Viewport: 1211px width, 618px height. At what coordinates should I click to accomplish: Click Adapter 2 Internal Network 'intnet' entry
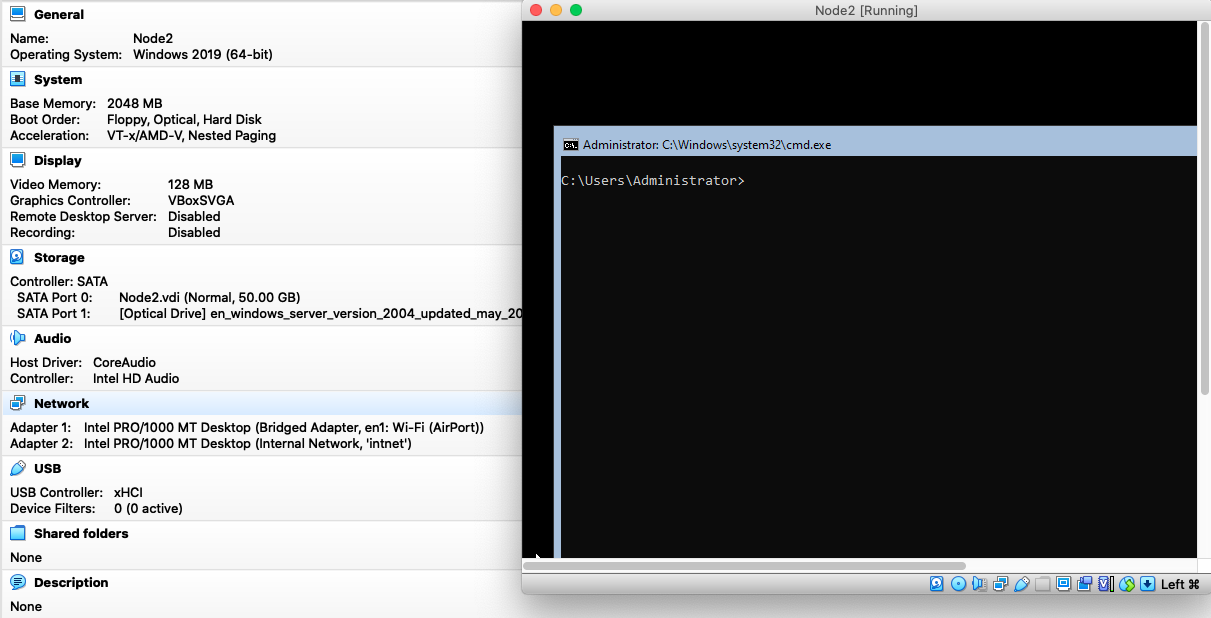coord(248,444)
